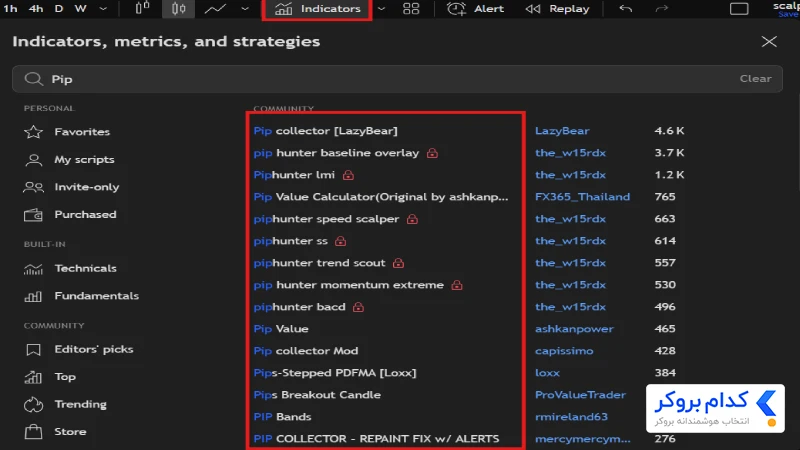Select piphunter ss script

coord(290,240)
